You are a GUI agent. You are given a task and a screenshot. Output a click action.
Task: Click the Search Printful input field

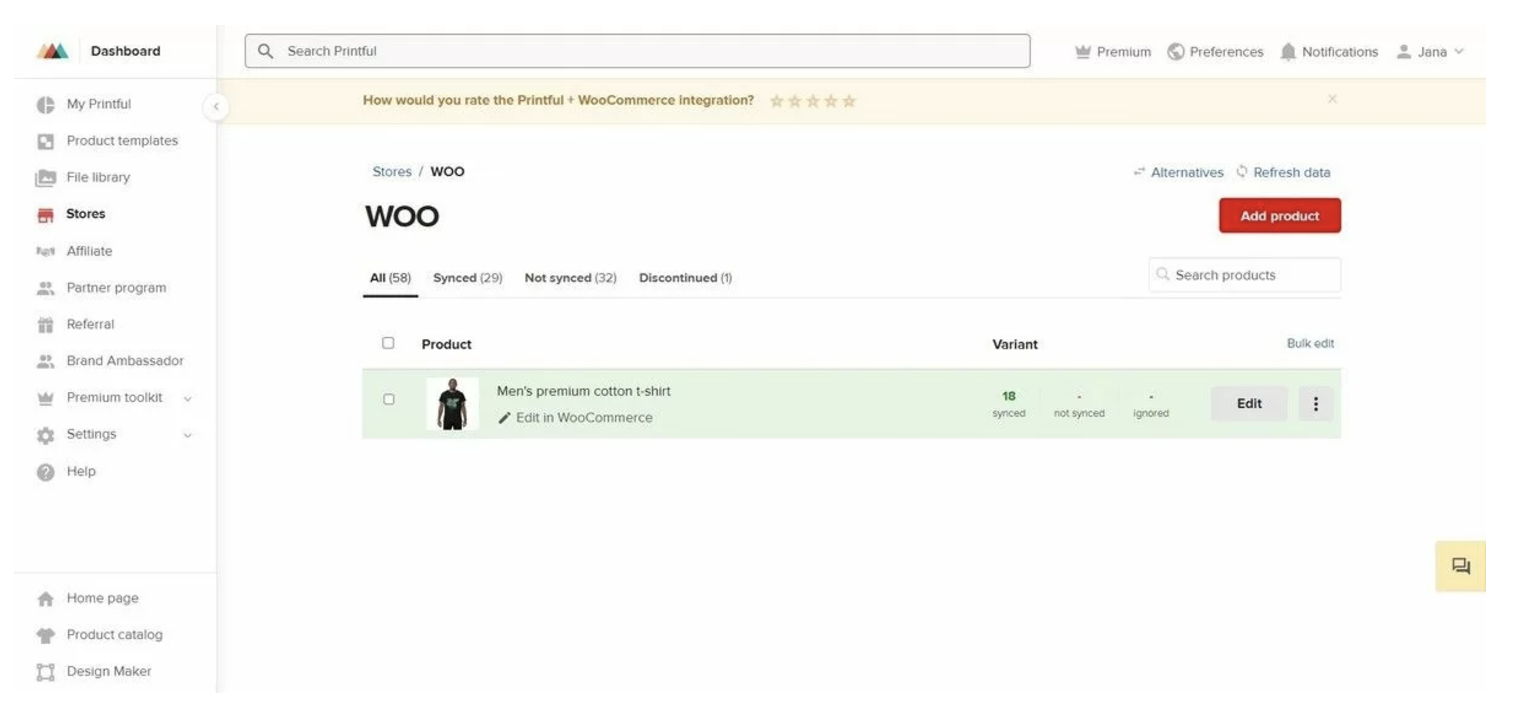coord(637,51)
